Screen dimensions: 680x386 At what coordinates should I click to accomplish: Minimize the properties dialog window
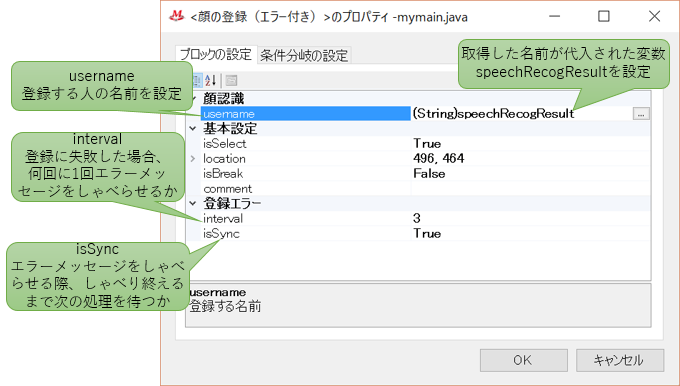pyautogui.click(x=554, y=16)
